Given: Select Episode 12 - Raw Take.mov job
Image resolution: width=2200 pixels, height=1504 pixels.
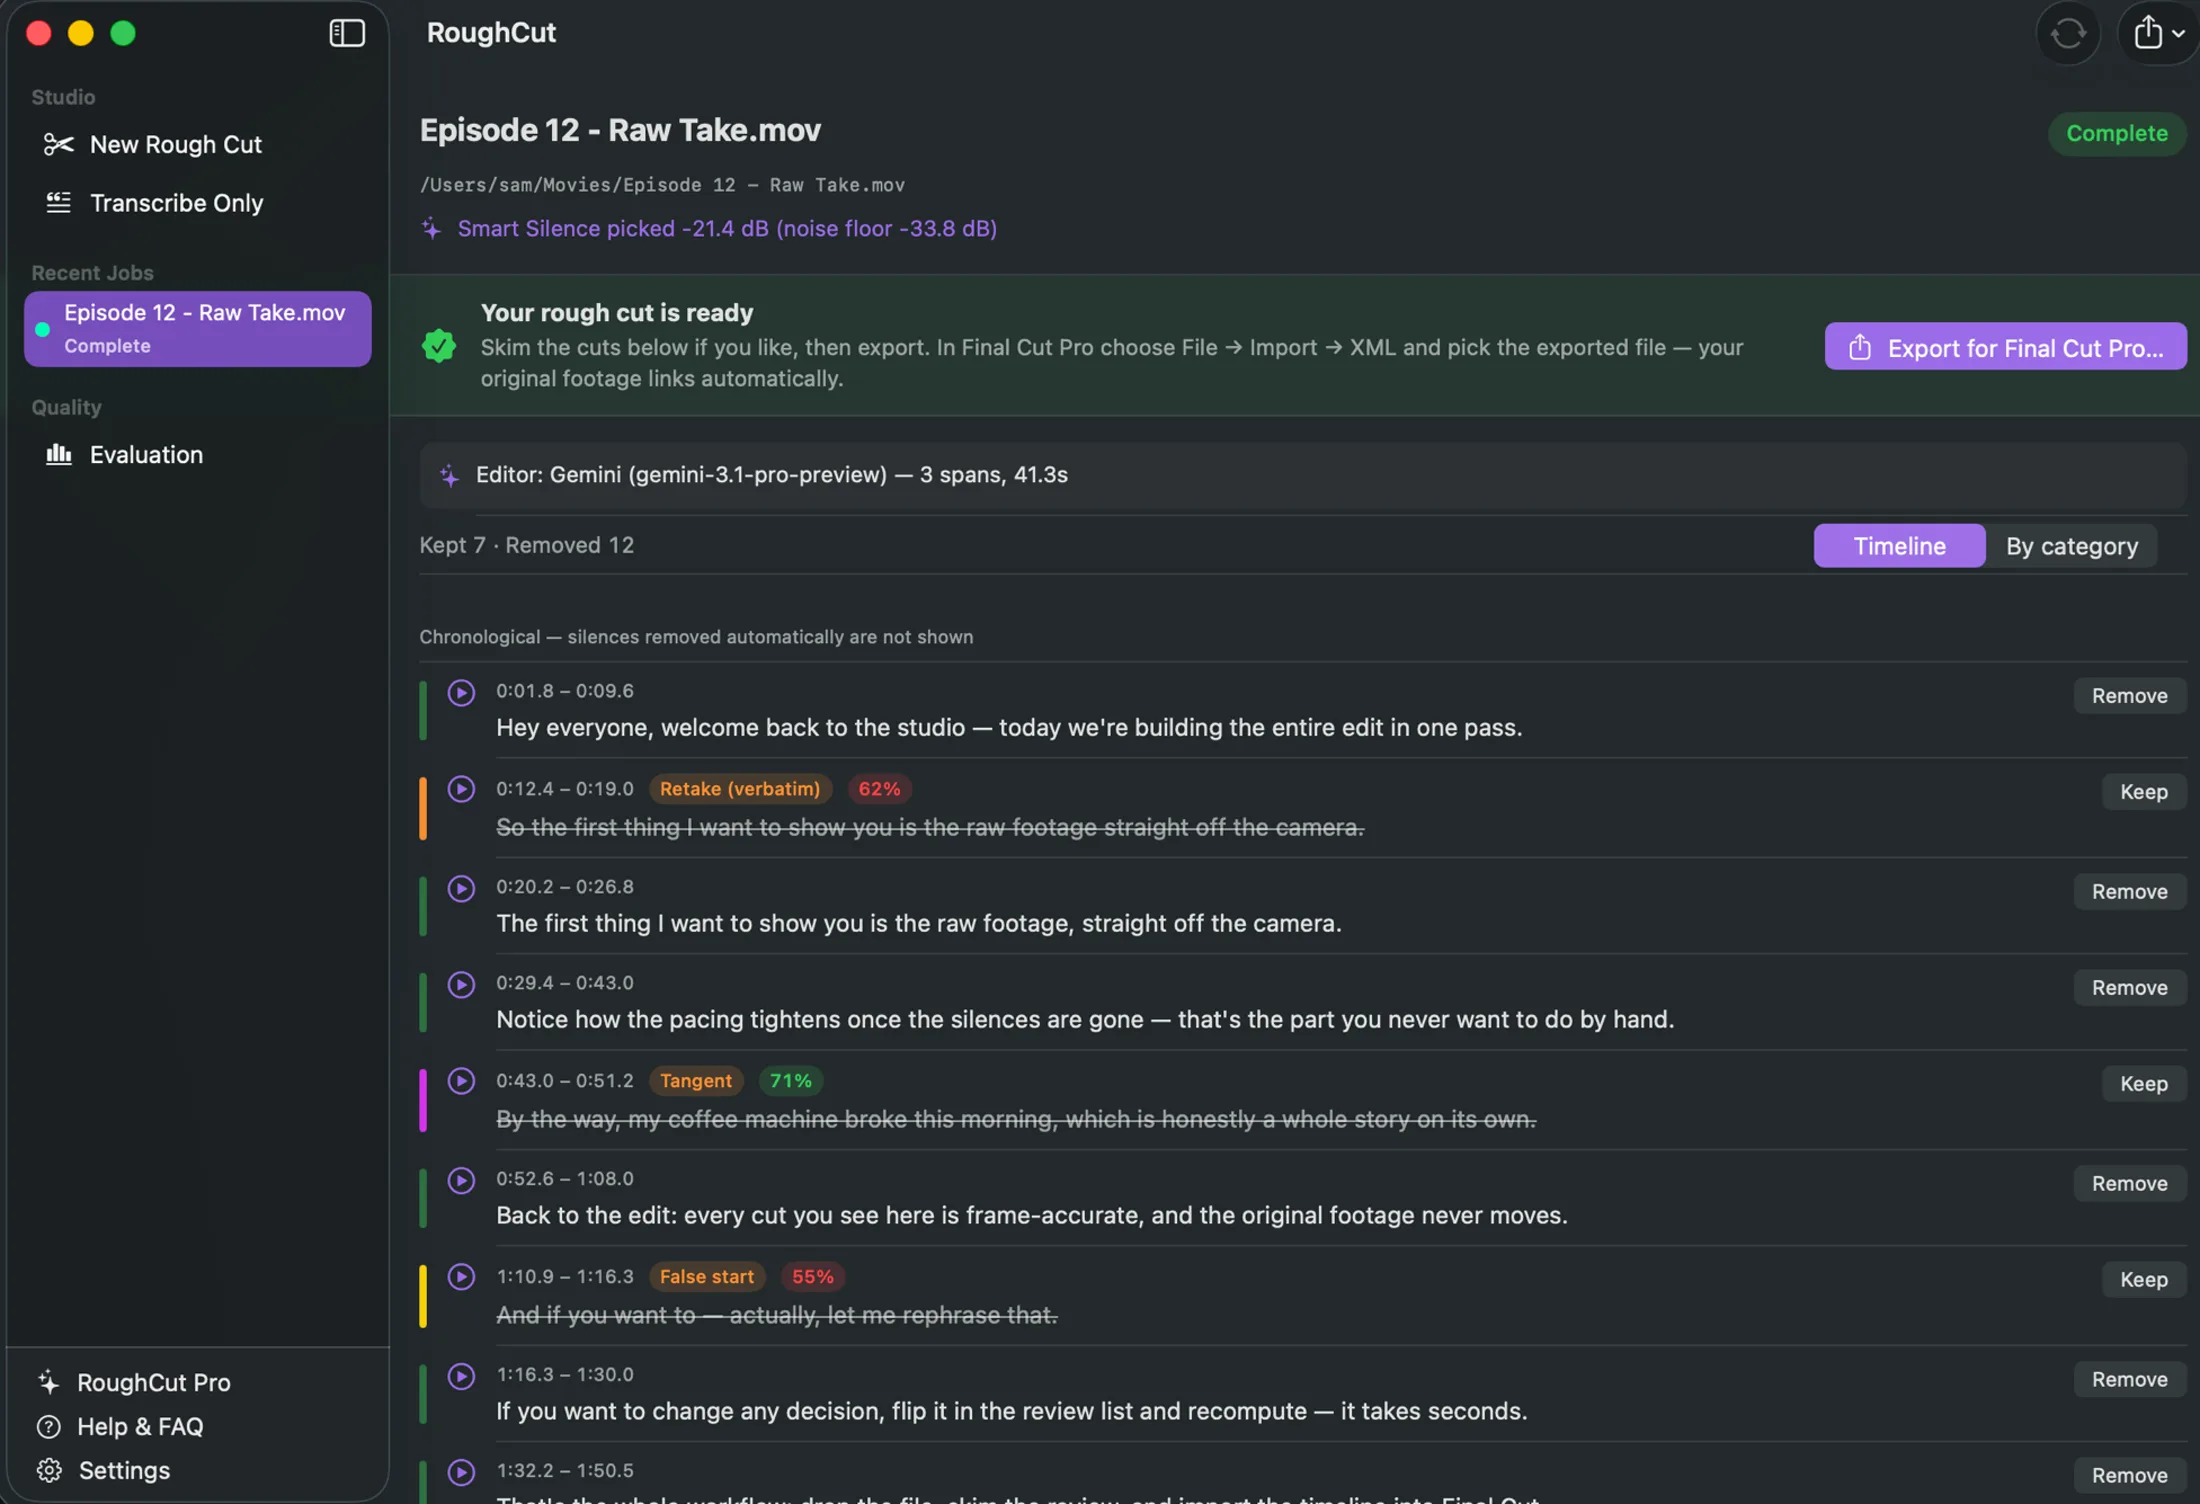Looking at the screenshot, I should click(198, 329).
